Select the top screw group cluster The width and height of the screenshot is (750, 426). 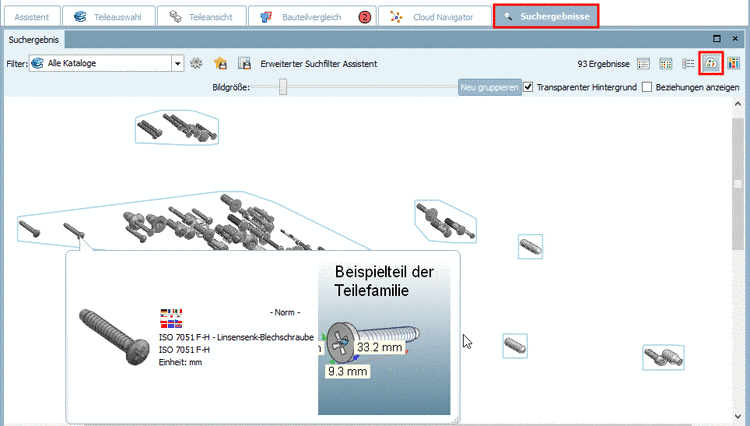176,127
